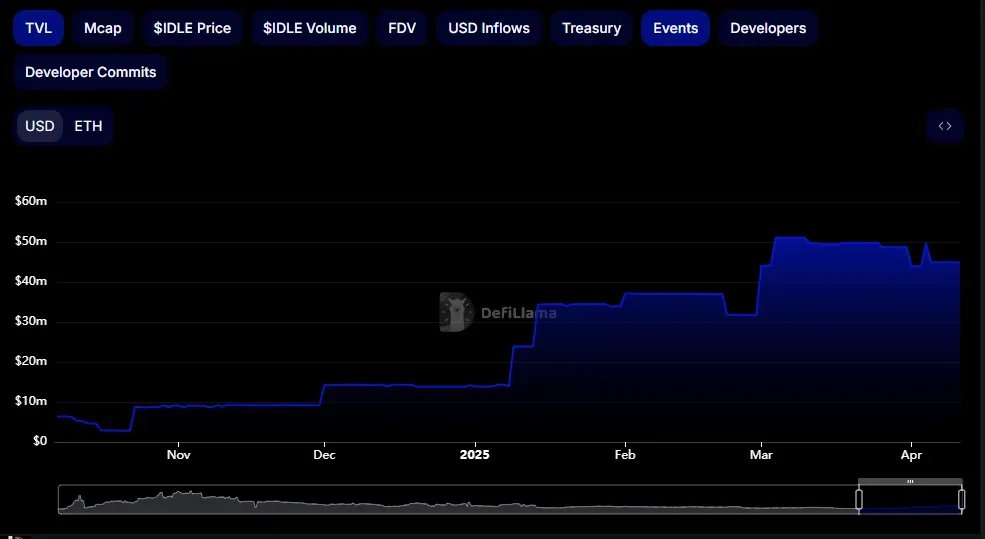Enable the FDV metric
This screenshot has height=539, width=985.
(x=402, y=28)
